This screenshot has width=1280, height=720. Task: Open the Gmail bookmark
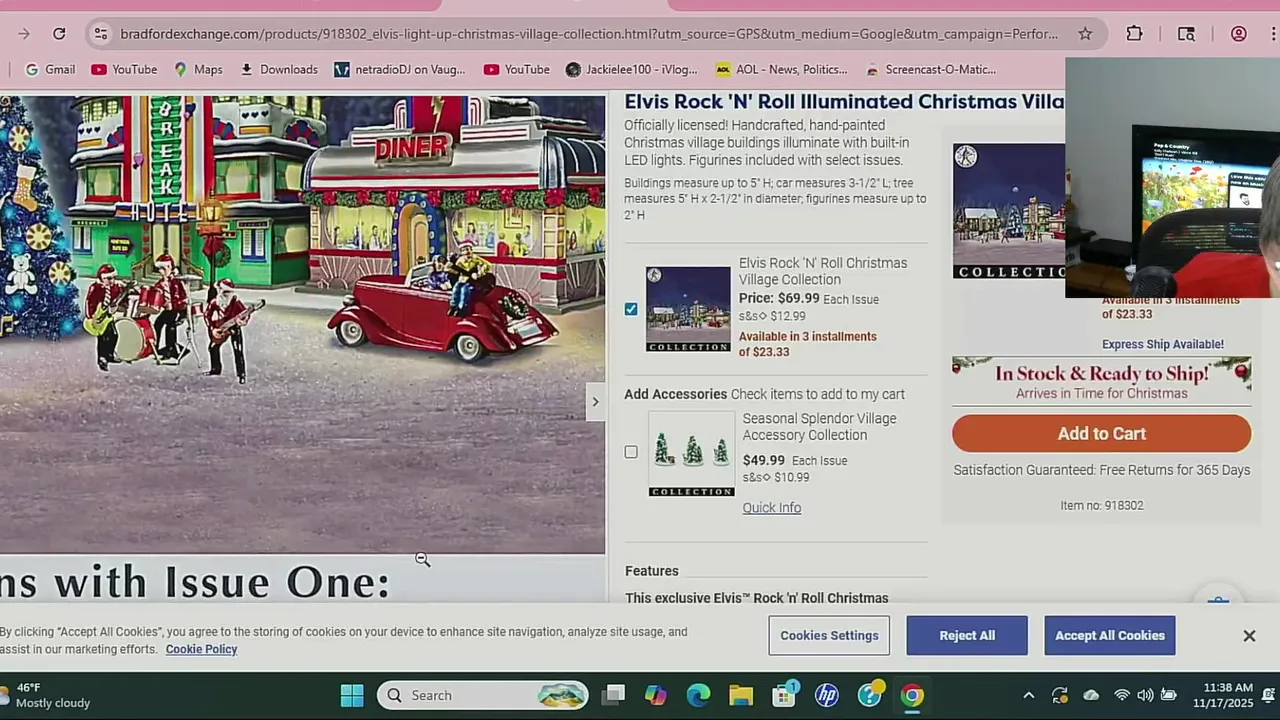(x=50, y=69)
